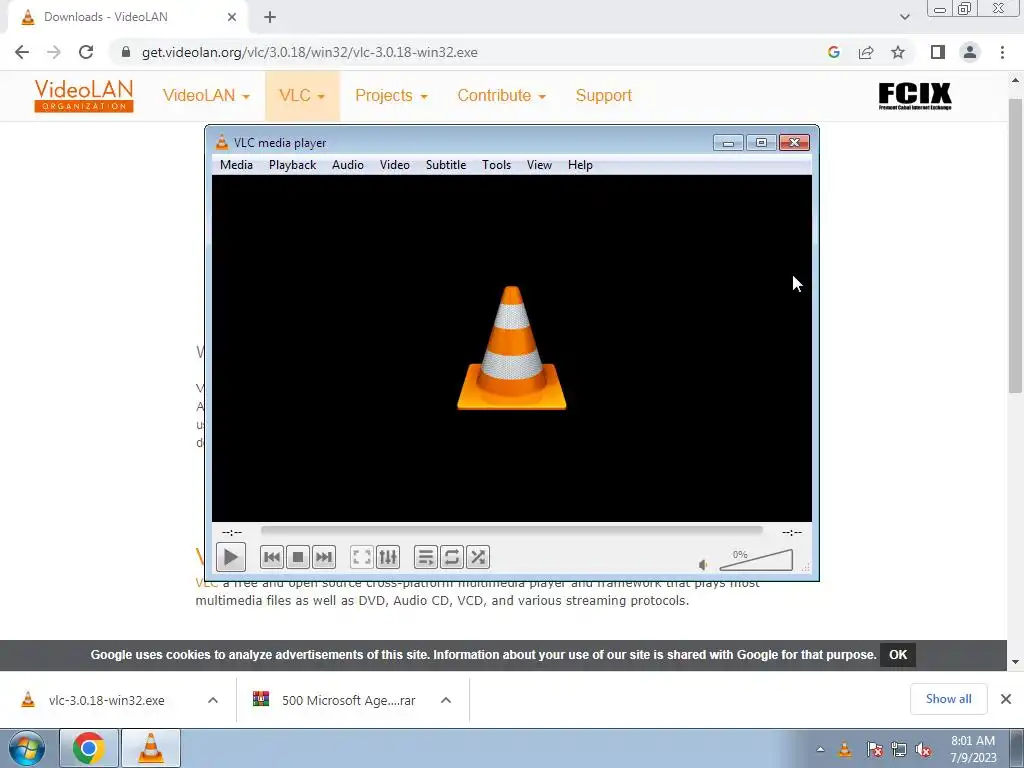Open the Support page link

pyautogui.click(x=603, y=95)
